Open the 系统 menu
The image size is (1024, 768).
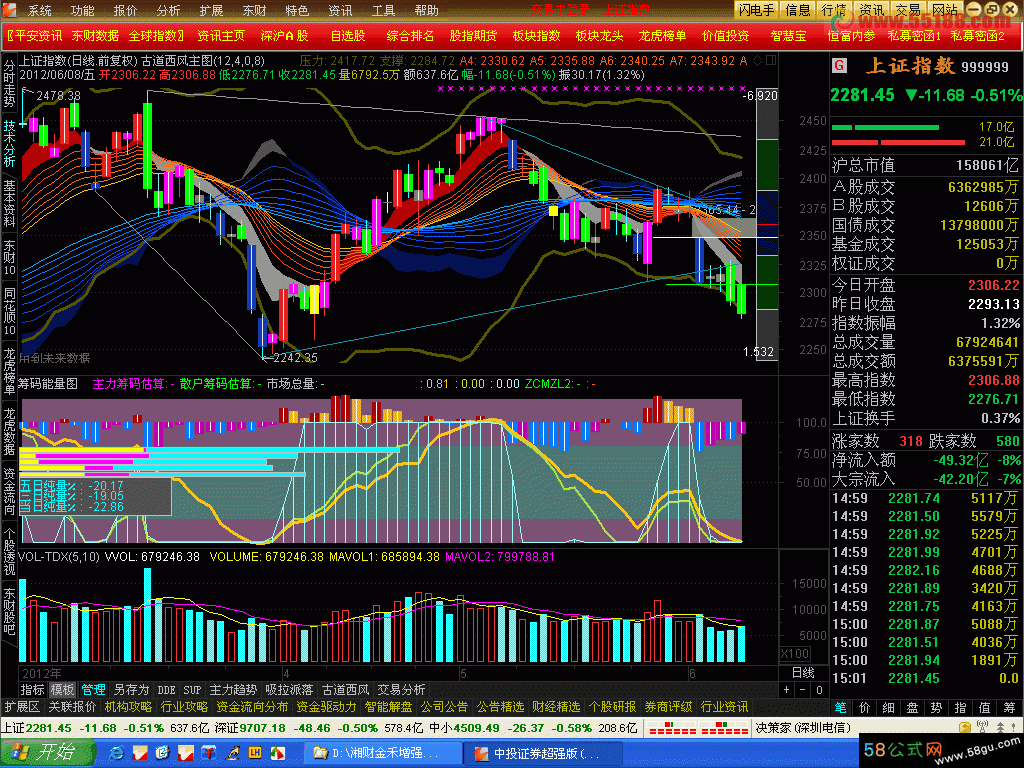(40, 10)
